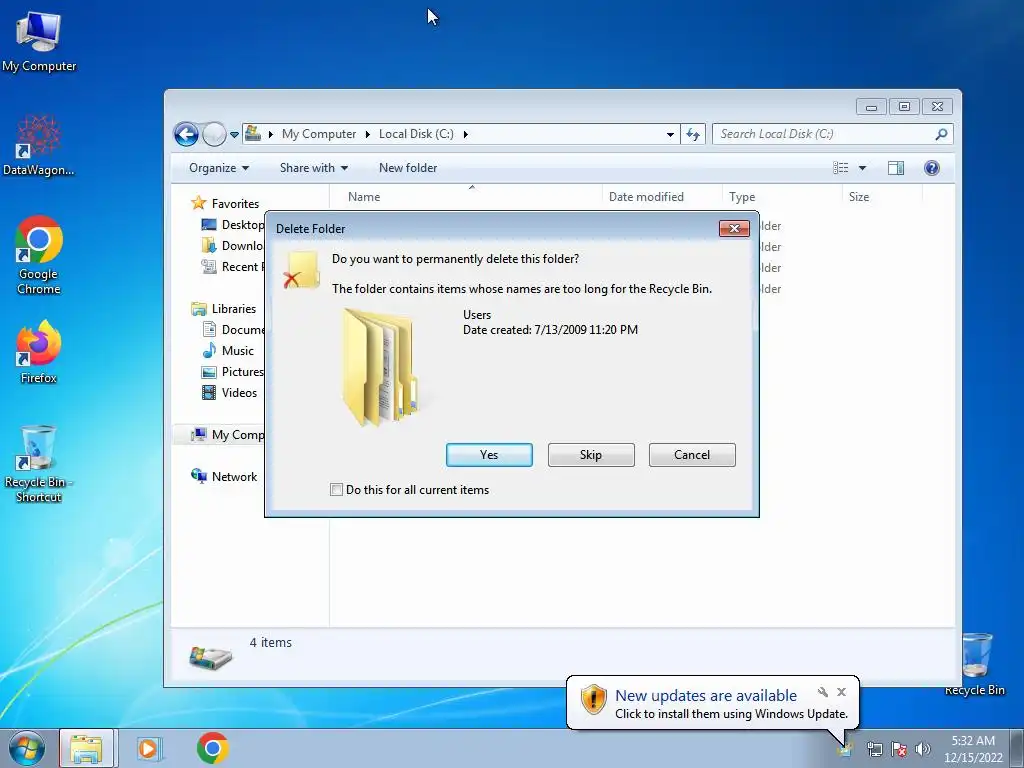The image size is (1024, 768).
Task: Create a New folder
Action: click(x=408, y=168)
